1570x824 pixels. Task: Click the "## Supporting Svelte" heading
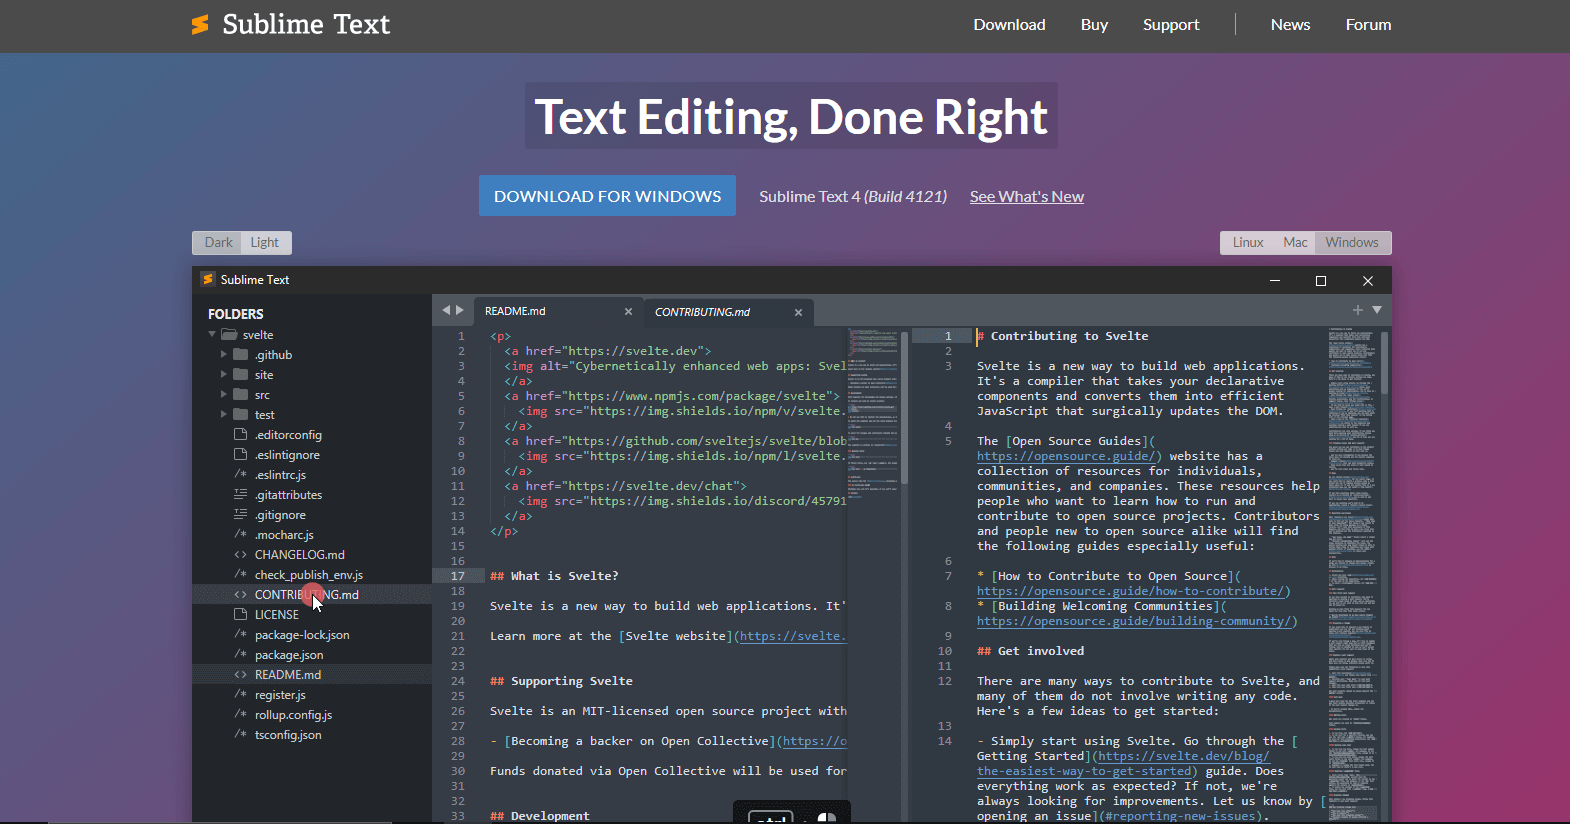coord(561,681)
